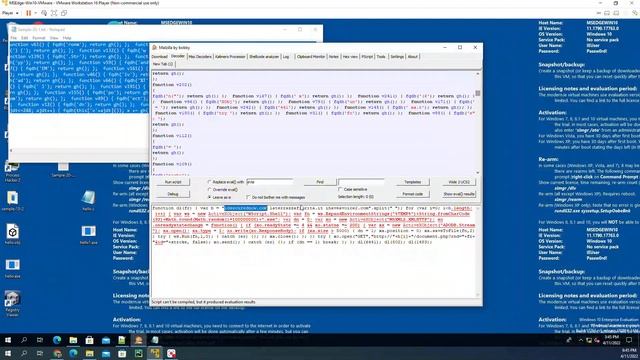
Task: Pause the virtual machine in VMware toolbar
Action: click(x=29, y=13)
